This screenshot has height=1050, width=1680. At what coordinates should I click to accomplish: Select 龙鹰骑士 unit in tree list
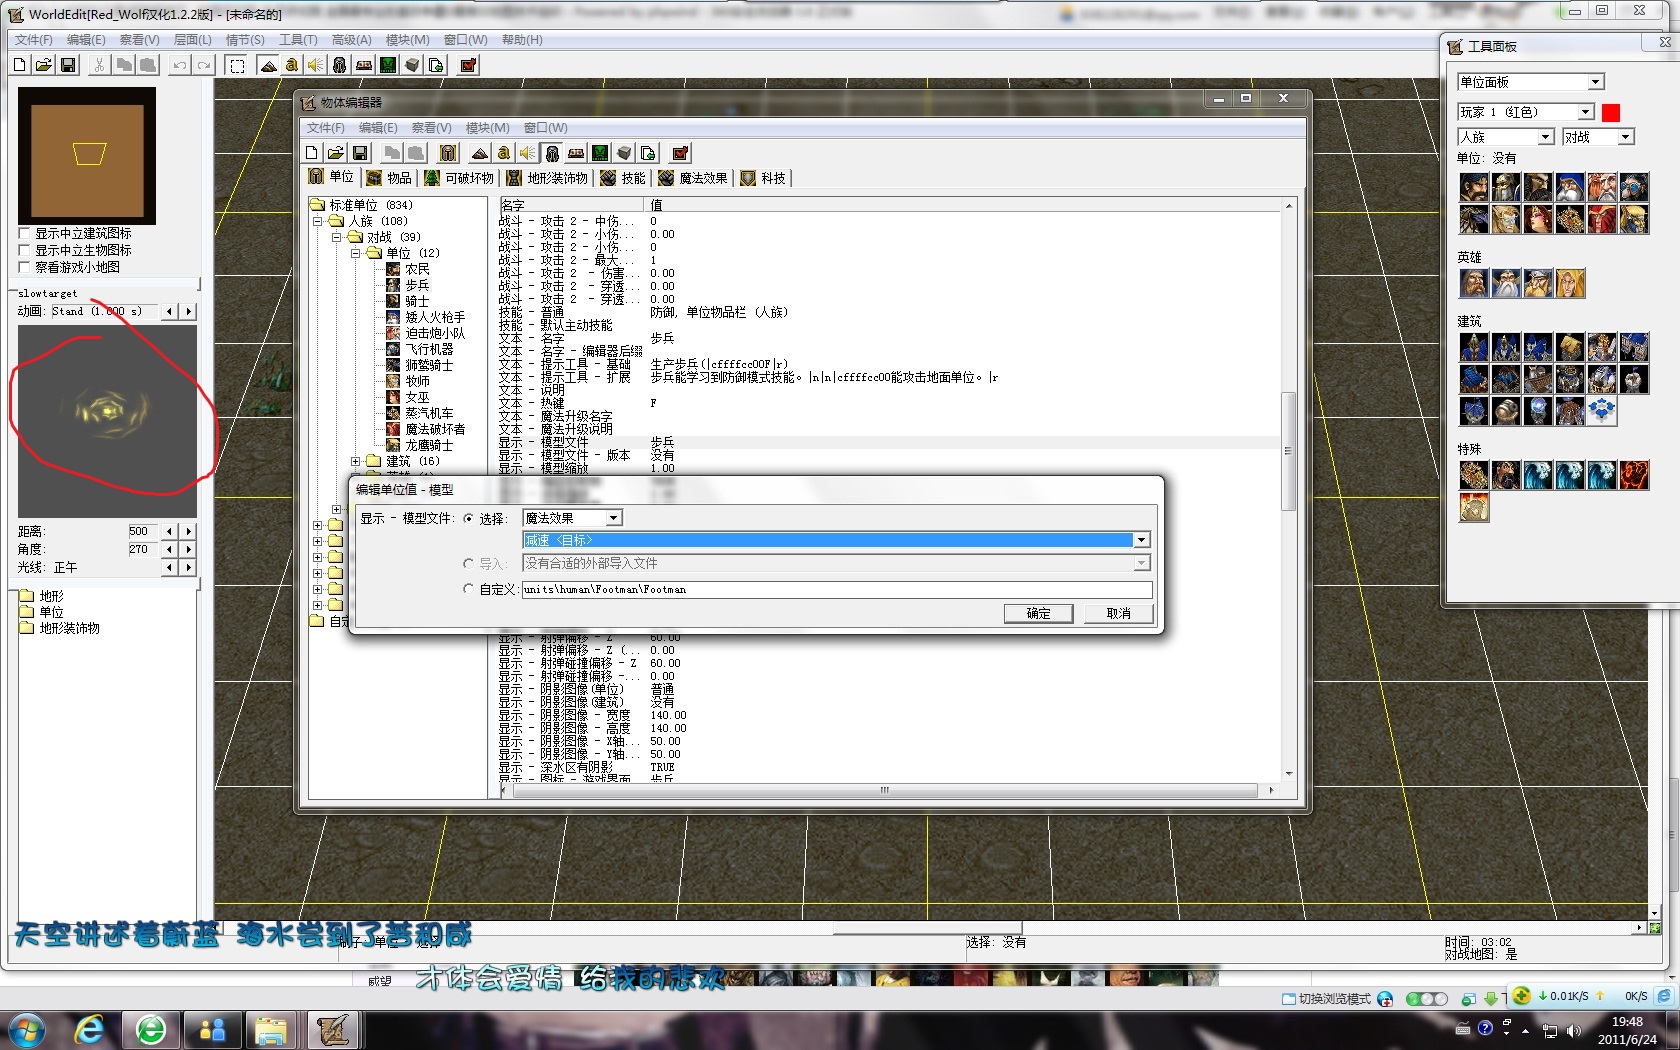pos(429,445)
